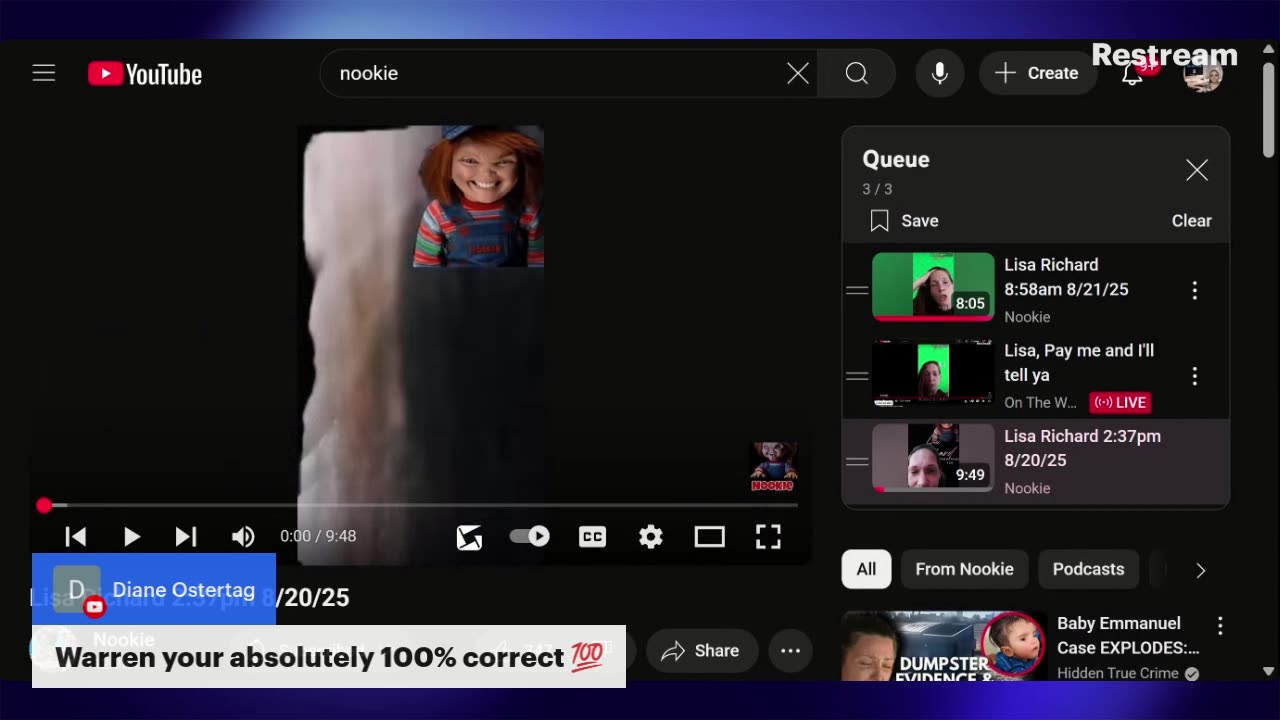1280x720 pixels.
Task: Select the Podcasts filter chip
Action: [x=1088, y=569]
